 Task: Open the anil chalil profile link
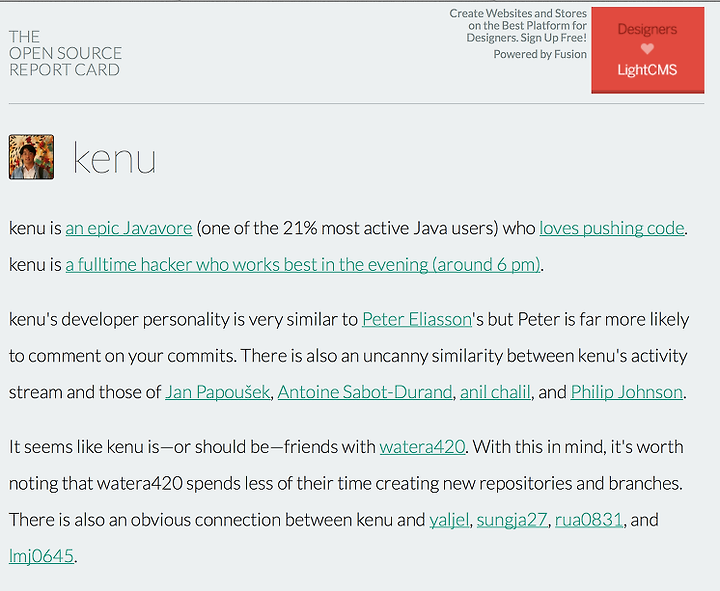[495, 392]
